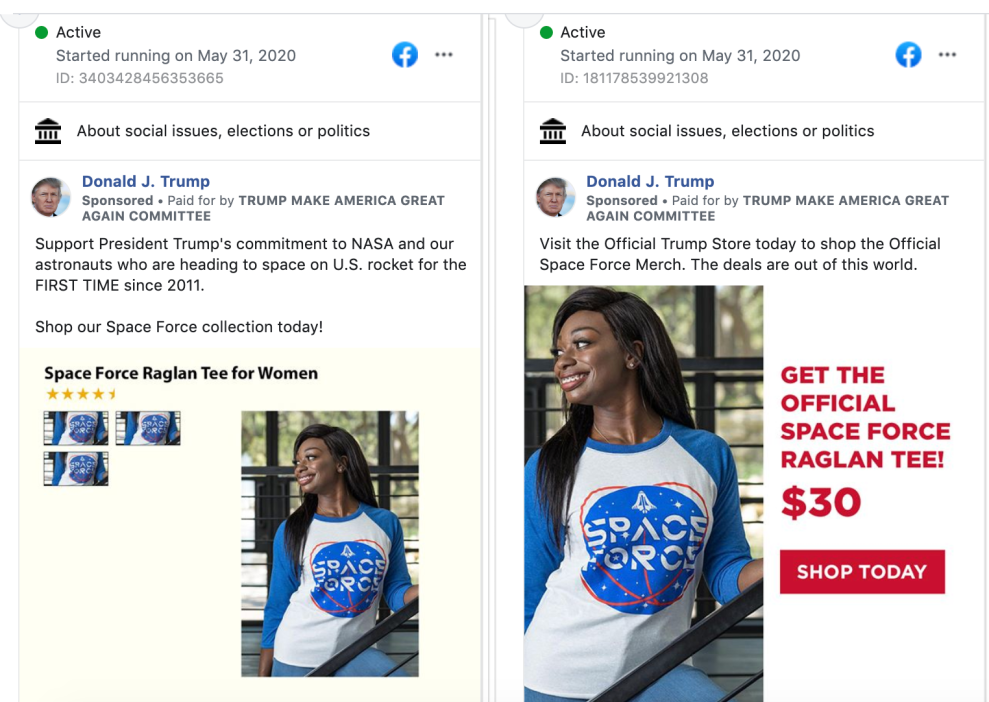Click the product photo in the left ad
Viewport: 989px width, 702px height.
pos(329,543)
